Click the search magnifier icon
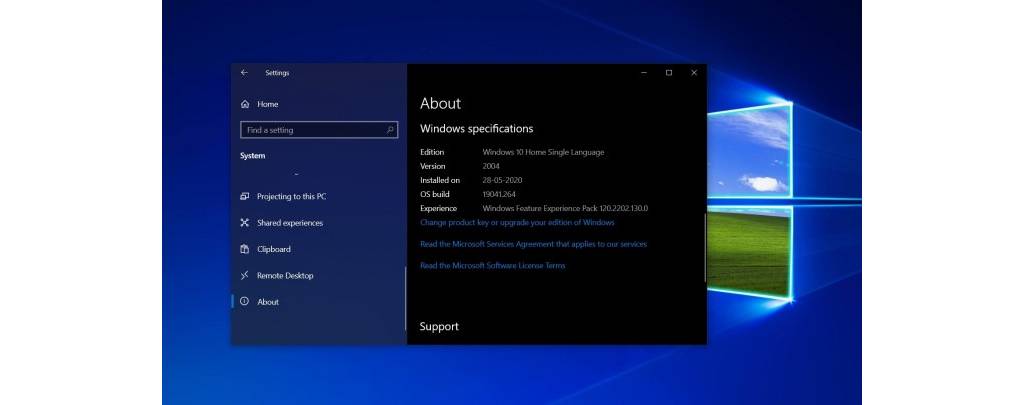The image size is (1024, 405). tap(390, 130)
